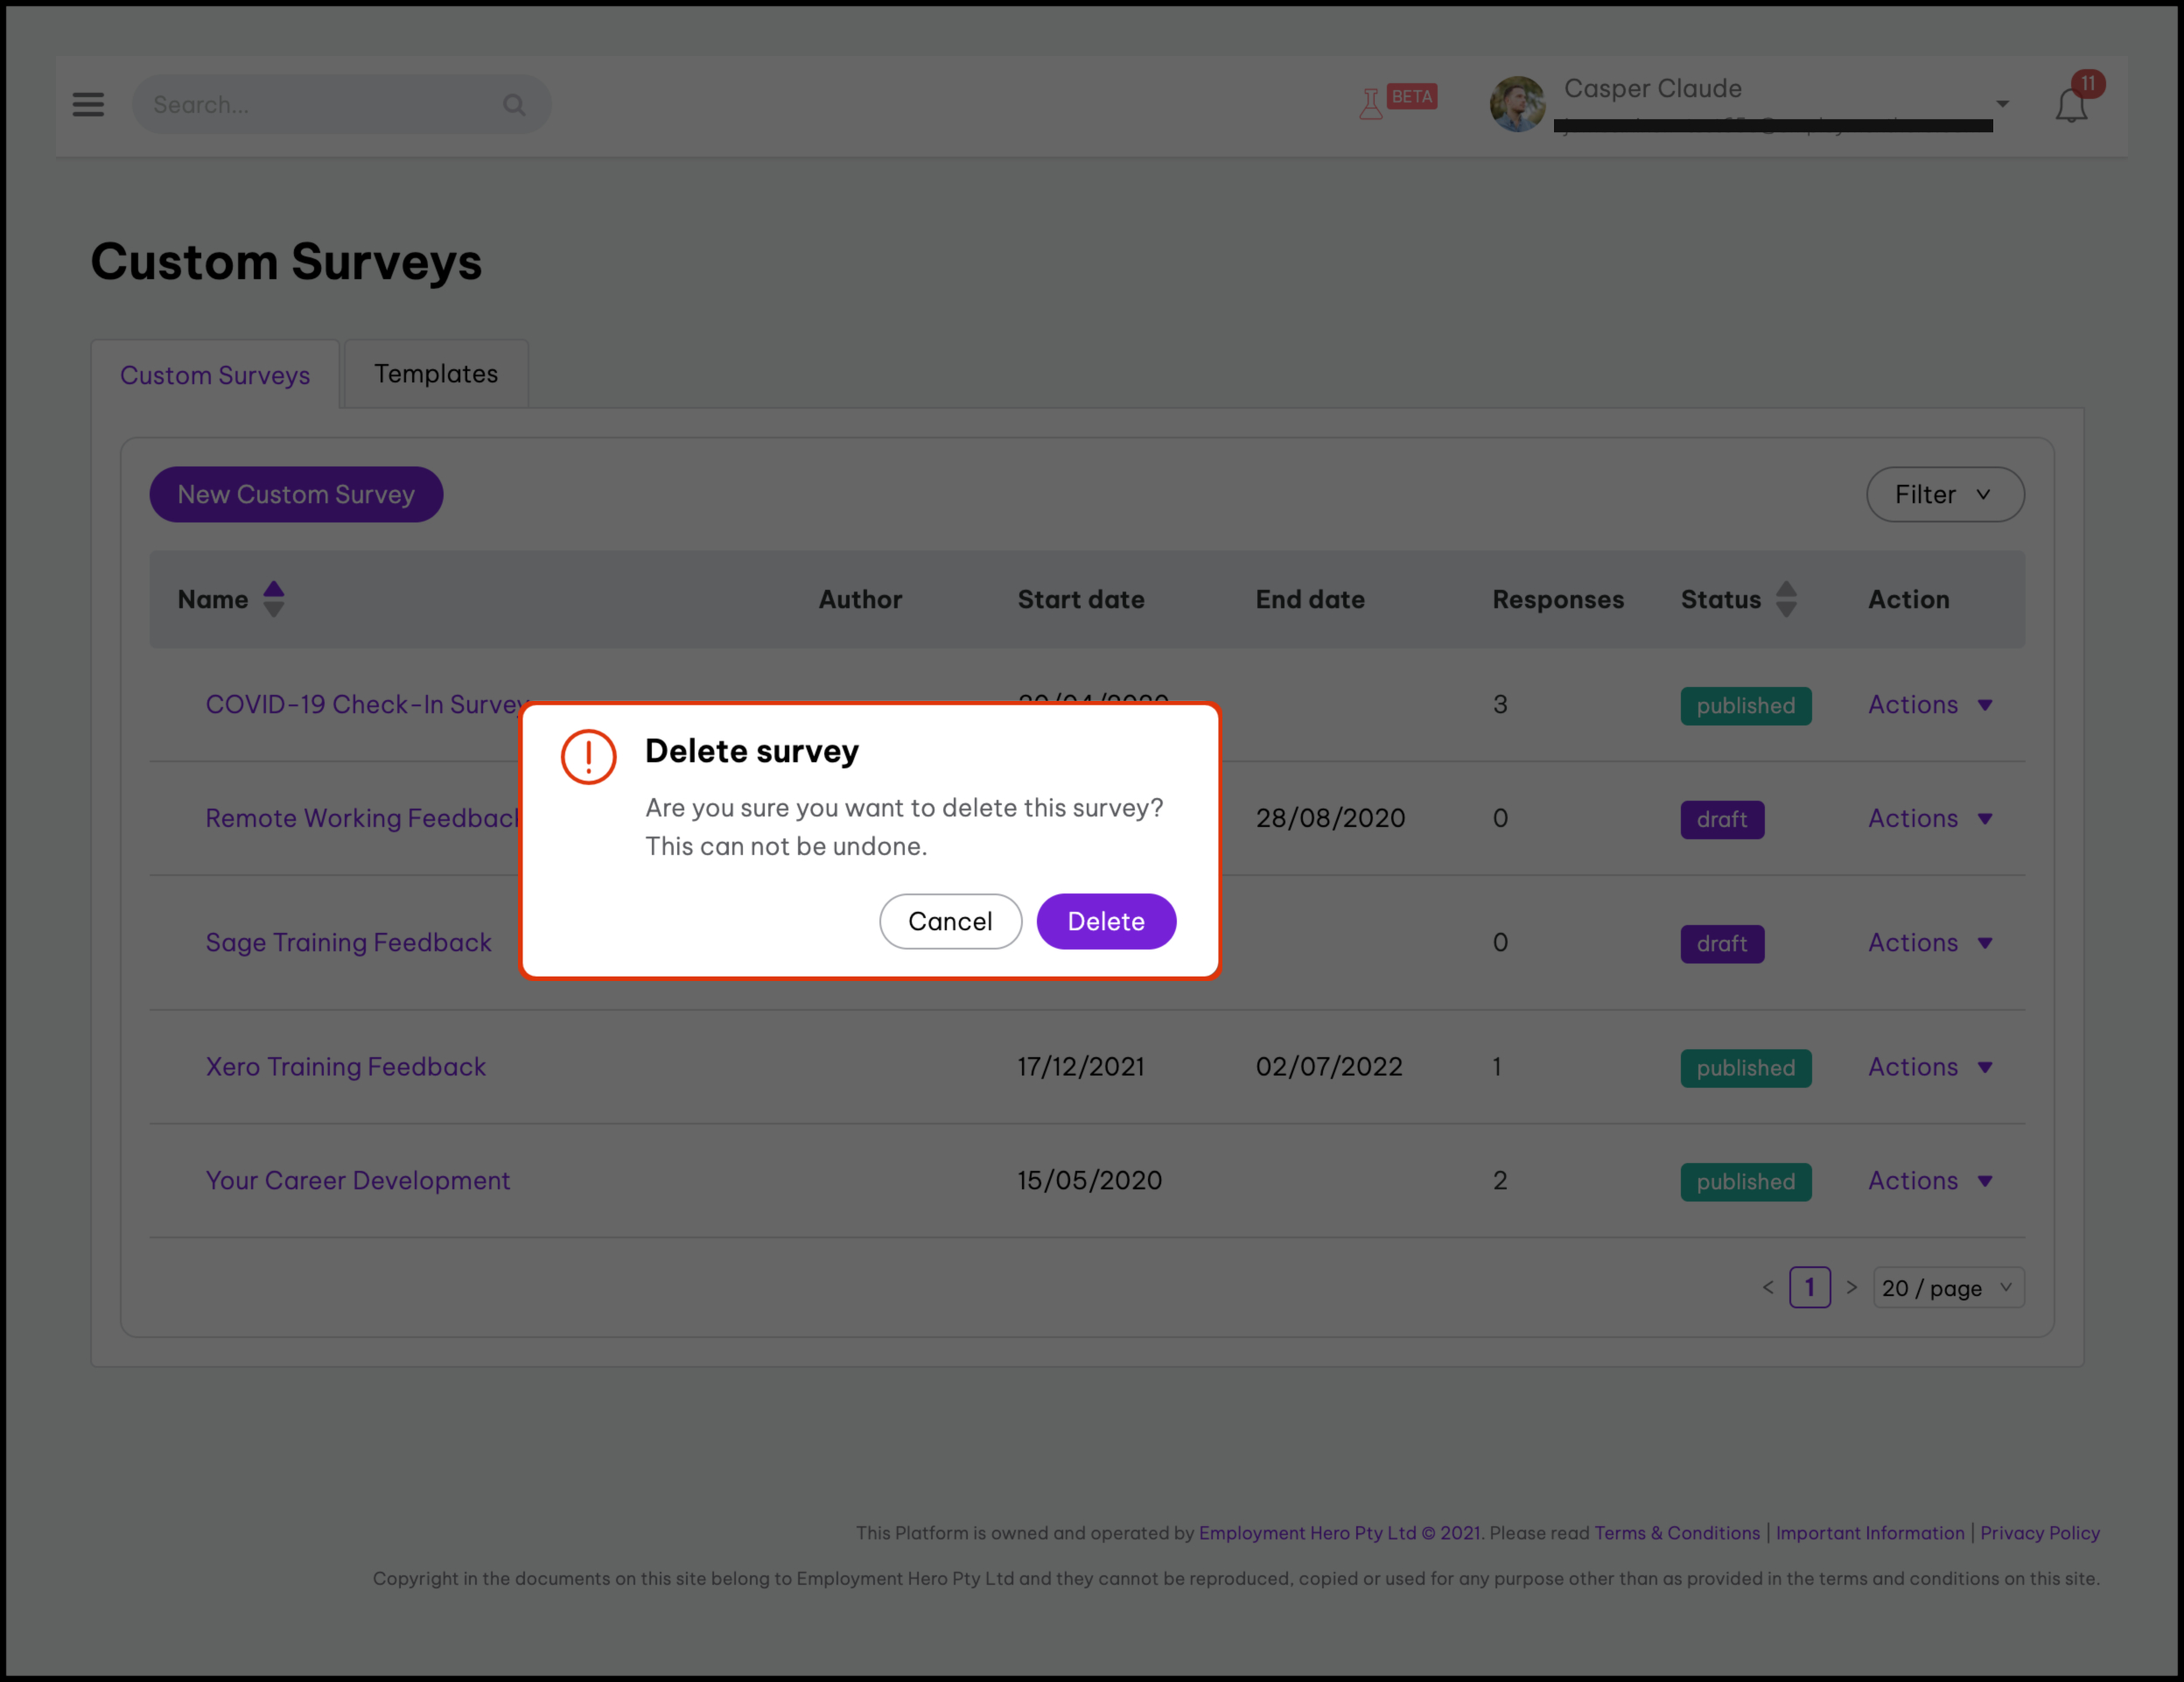Go to the previous page arrow
The width and height of the screenshot is (2184, 1682).
1768,1287
